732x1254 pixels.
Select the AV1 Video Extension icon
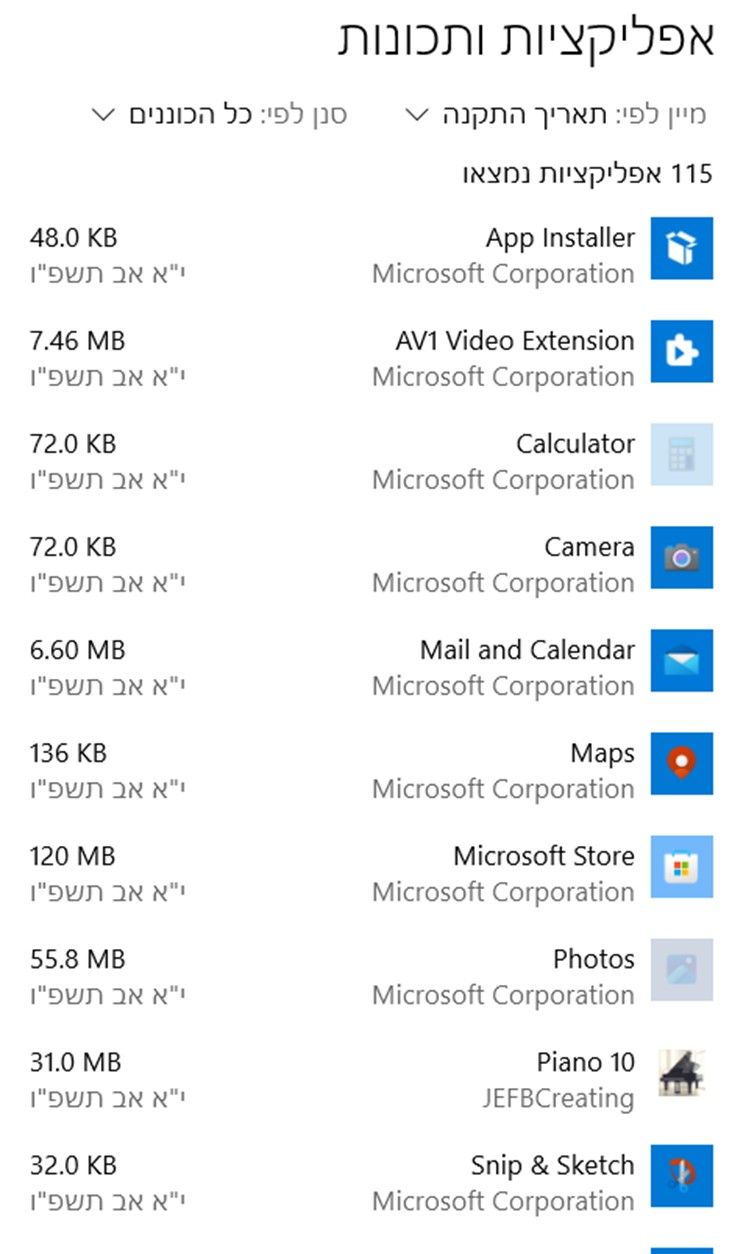click(x=682, y=351)
